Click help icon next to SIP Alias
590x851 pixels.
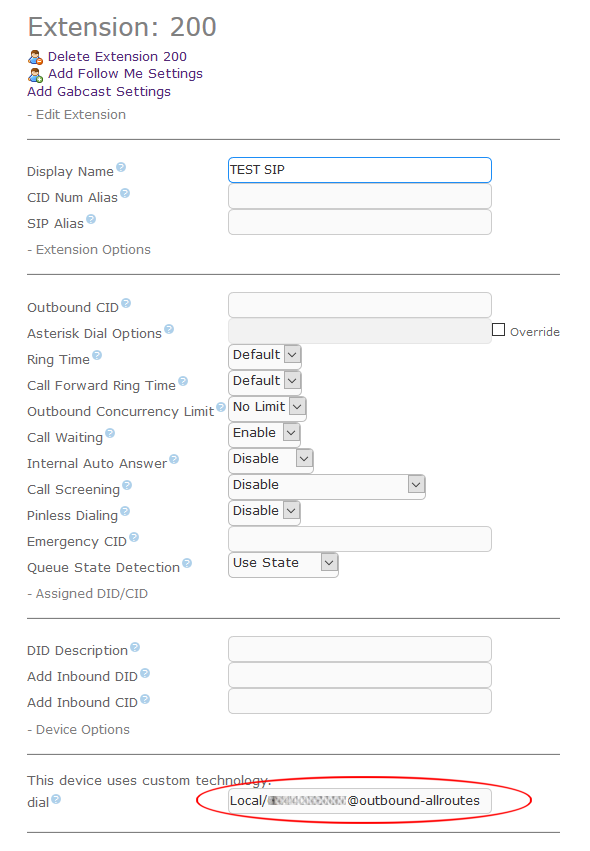click(91, 219)
